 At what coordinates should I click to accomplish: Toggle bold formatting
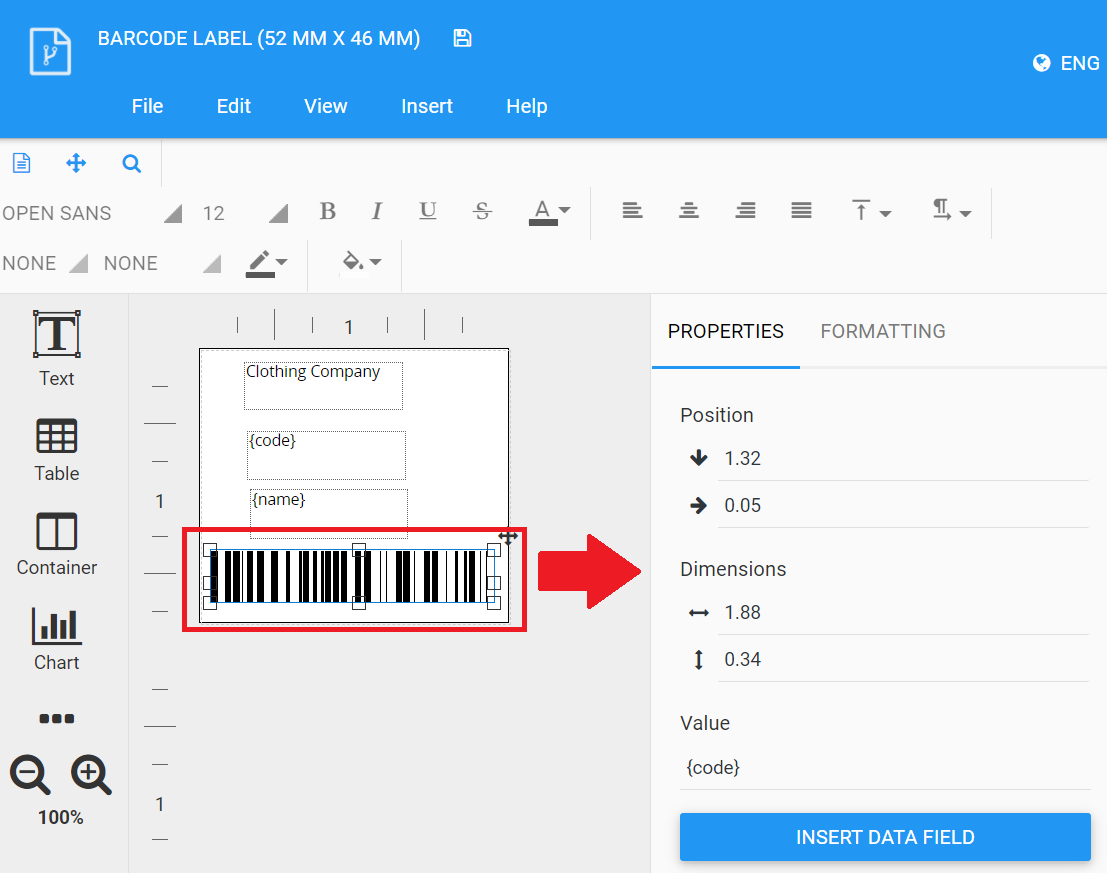pos(328,211)
